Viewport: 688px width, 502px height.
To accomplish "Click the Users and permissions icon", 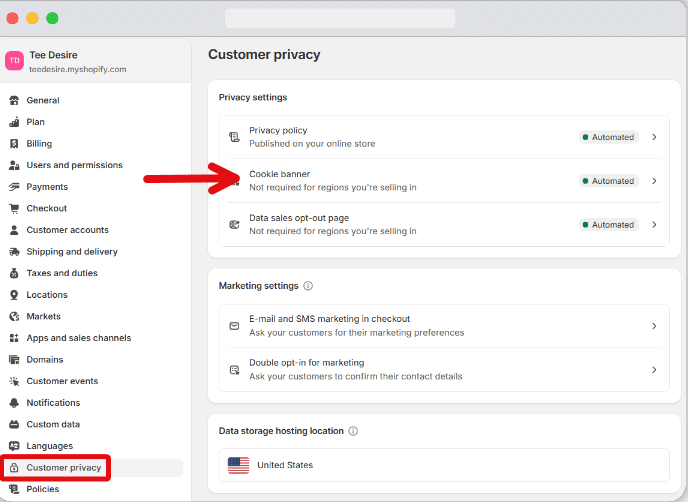I will click(14, 165).
